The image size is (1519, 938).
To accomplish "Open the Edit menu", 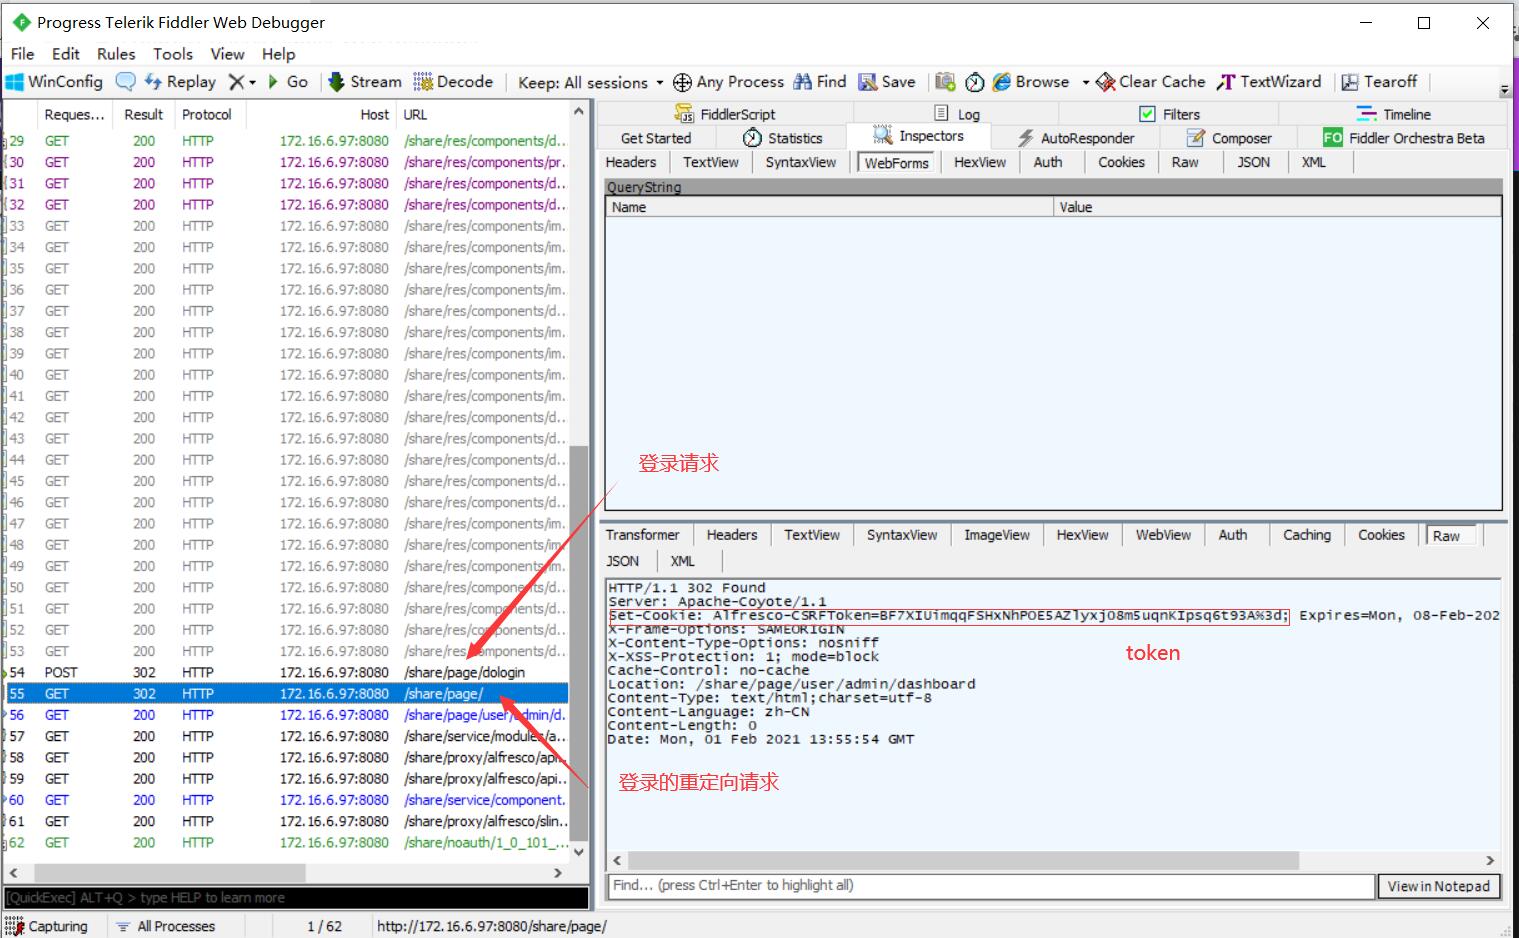I will point(66,54).
